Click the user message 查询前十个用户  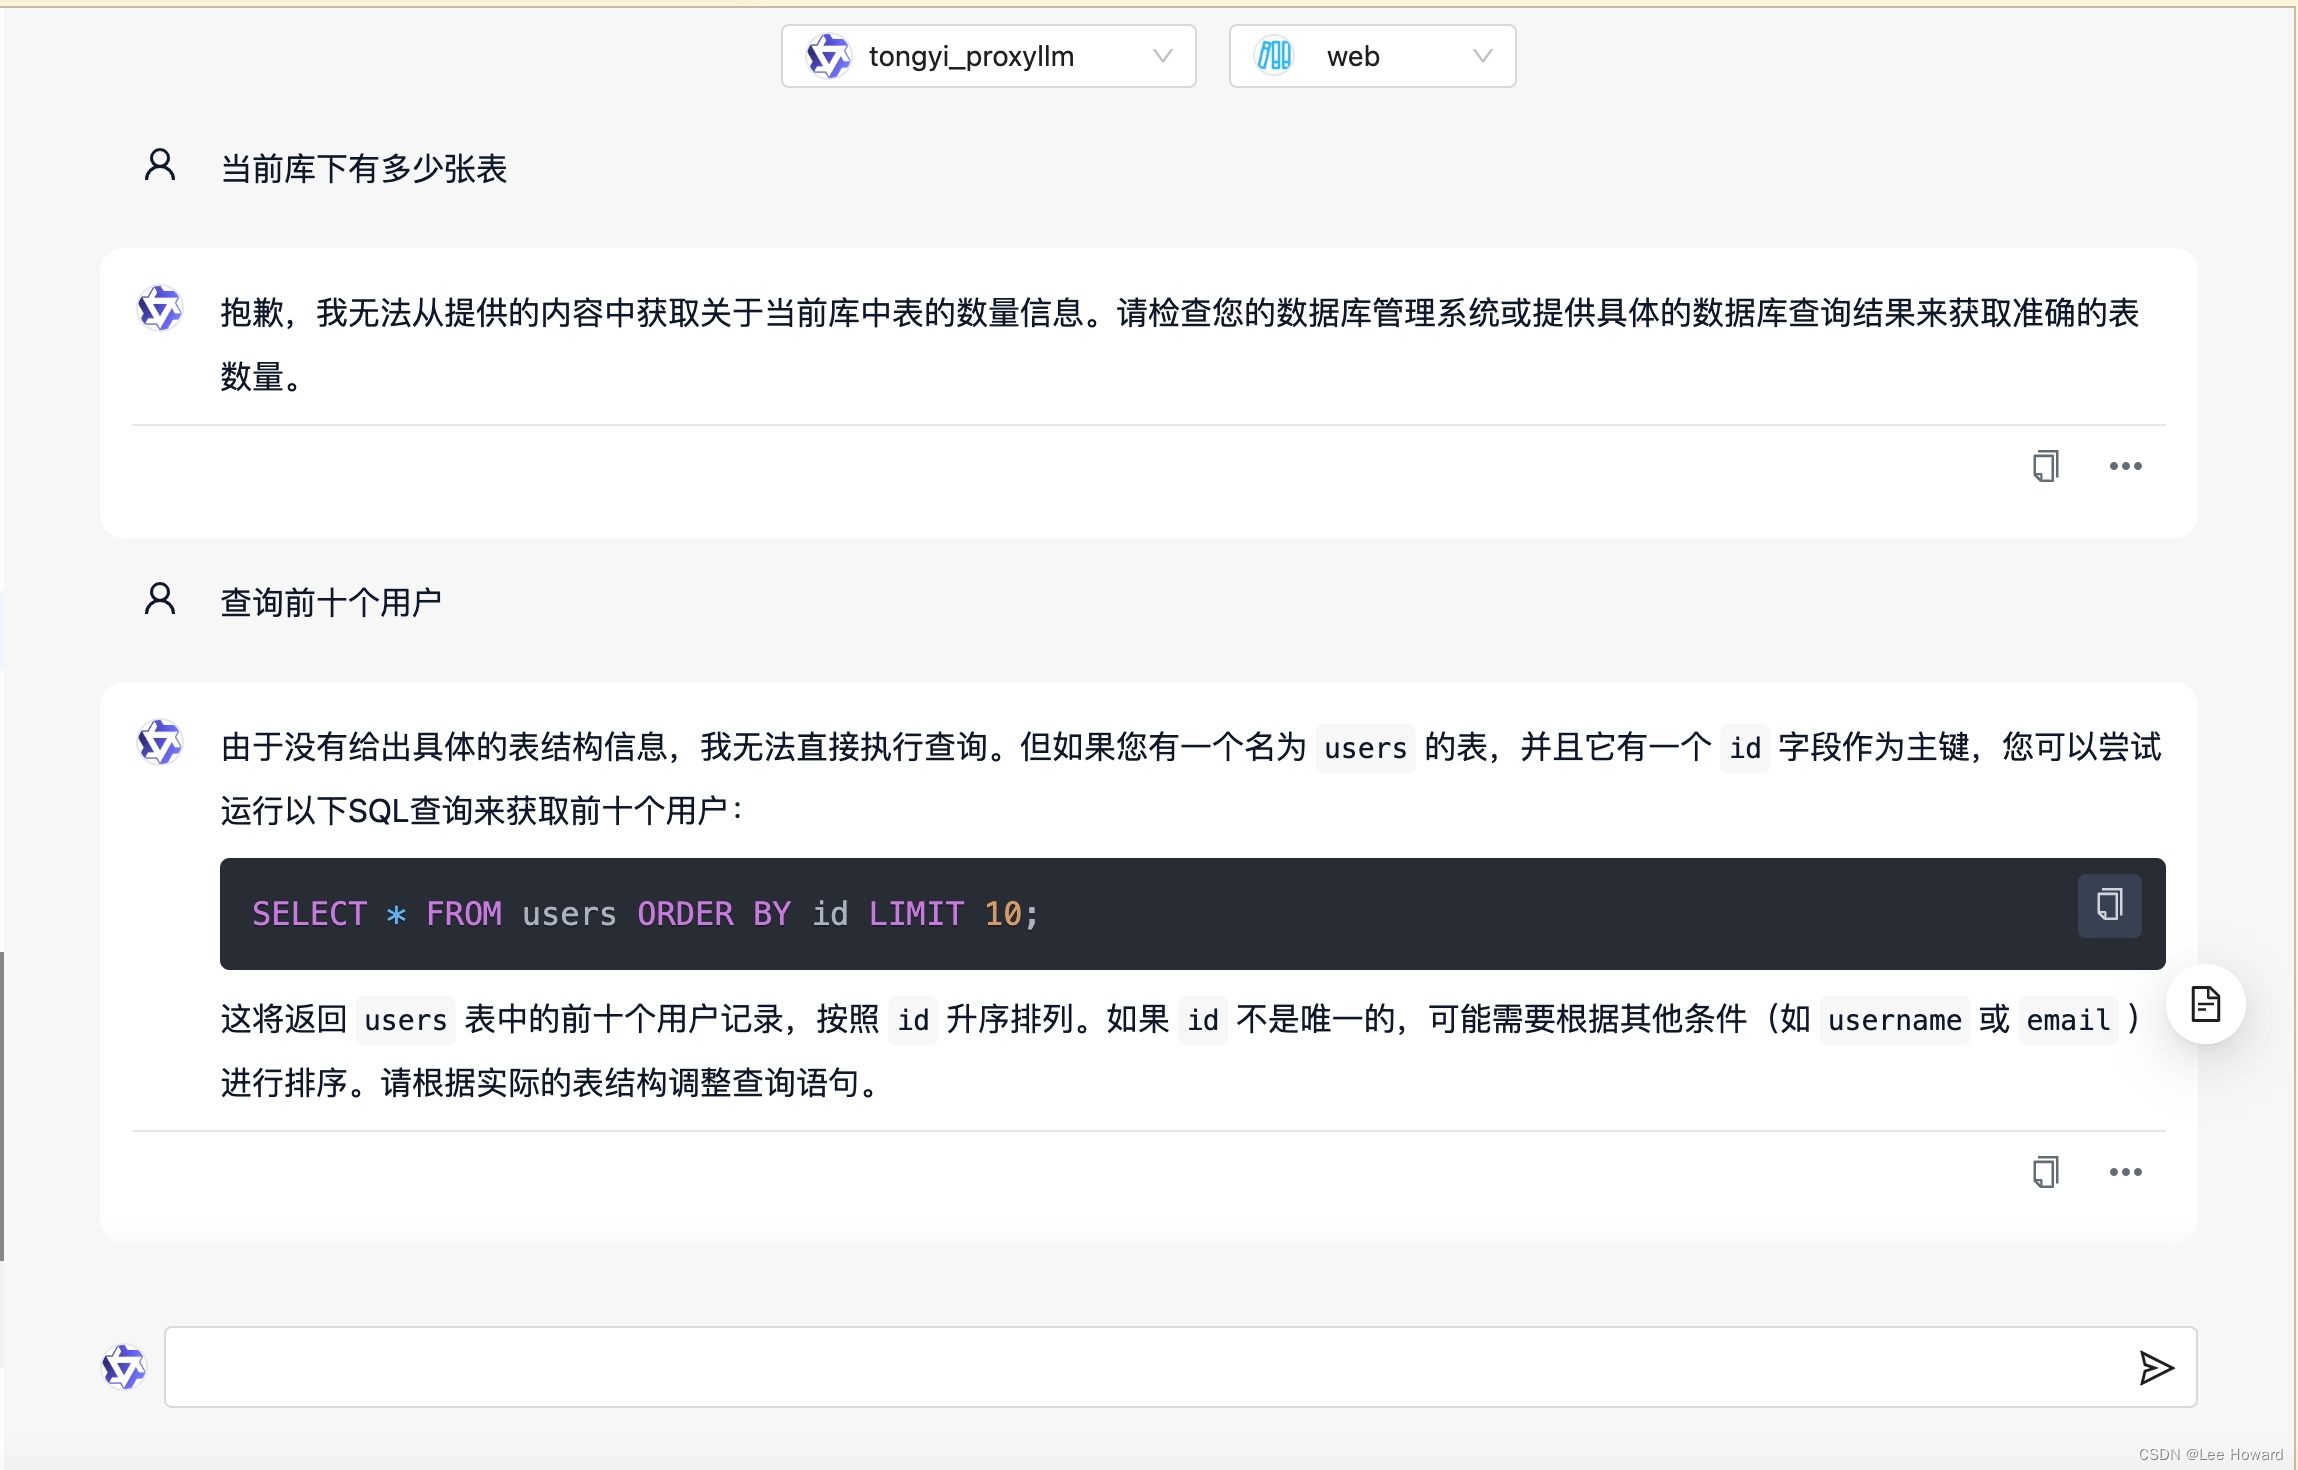331,602
